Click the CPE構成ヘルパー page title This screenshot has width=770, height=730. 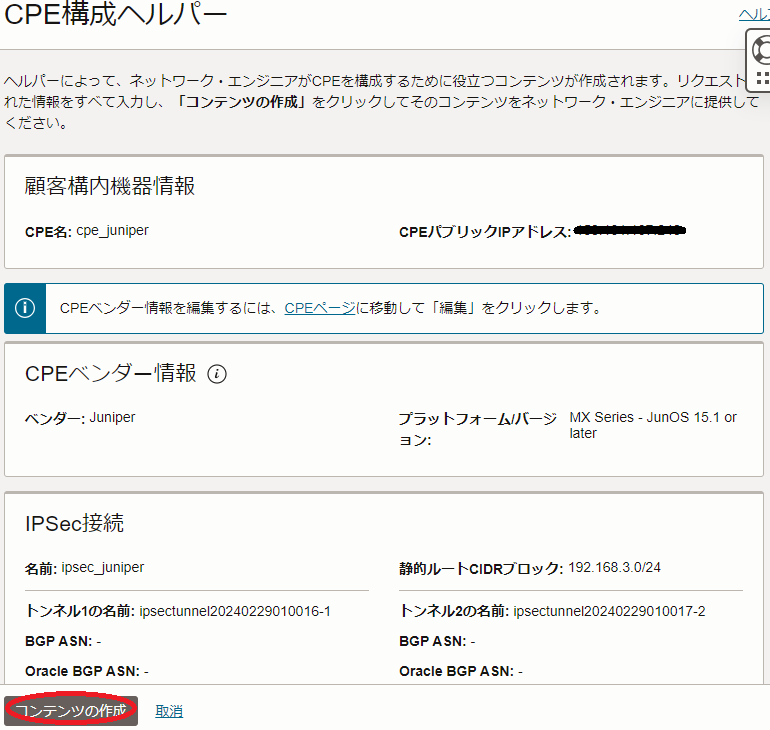[116, 15]
